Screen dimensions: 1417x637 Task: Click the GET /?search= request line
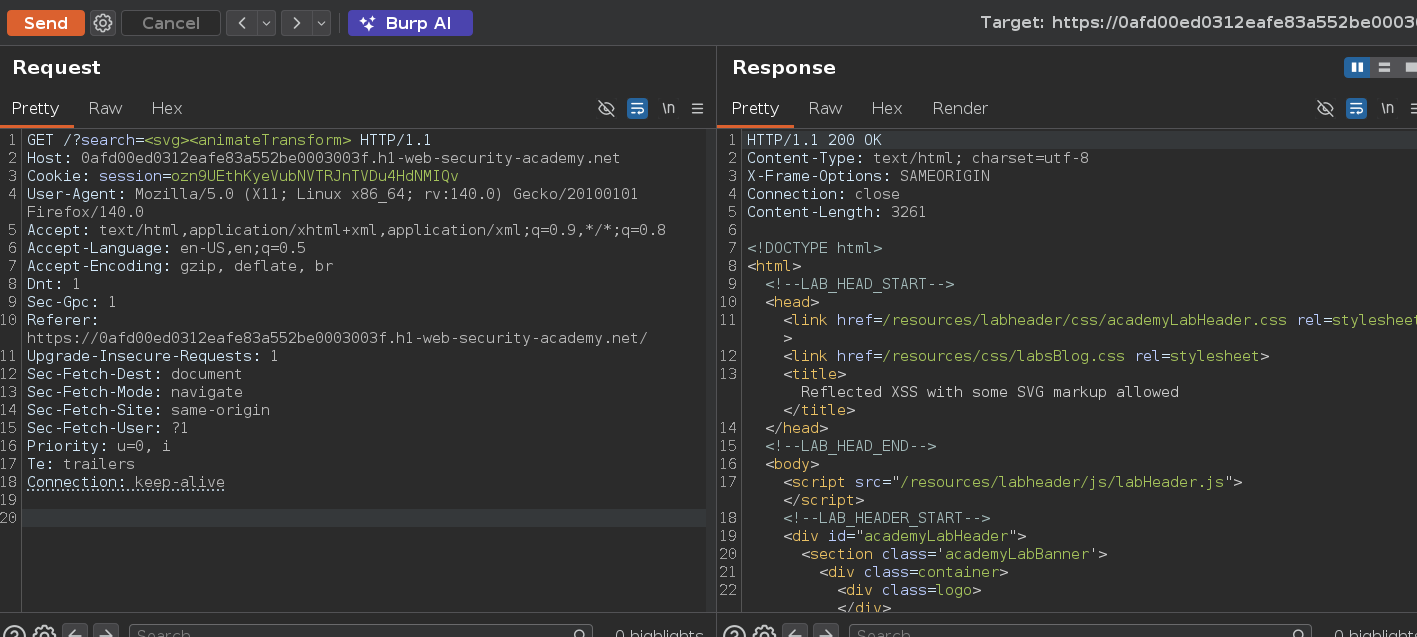coord(229,140)
